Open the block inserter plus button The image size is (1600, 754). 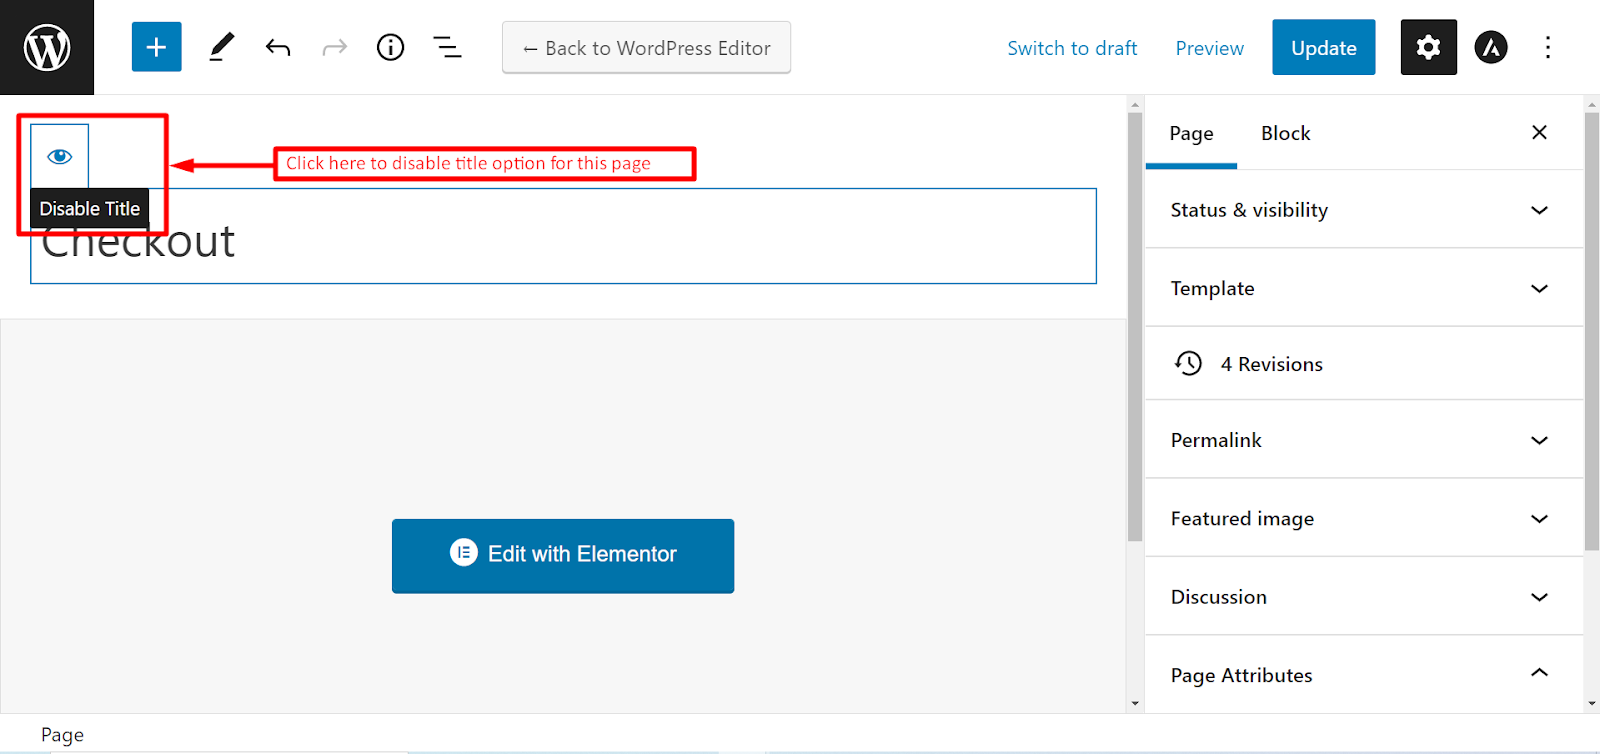[x=156, y=47]
